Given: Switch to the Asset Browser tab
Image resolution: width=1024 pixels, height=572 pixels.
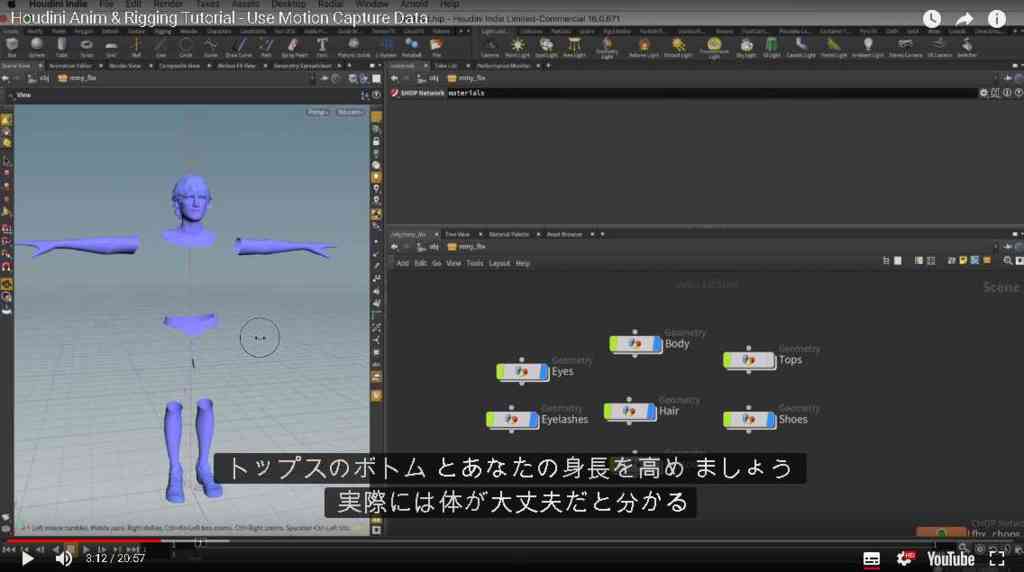Looking at the screenshot, I should (564, 234).
